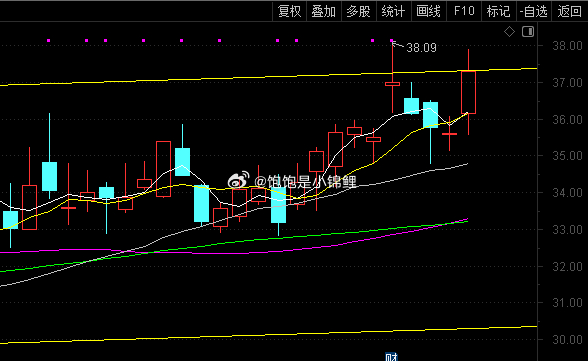Open the 复权 adjustment option
The image size is (588, 361).
pos(290,11)
